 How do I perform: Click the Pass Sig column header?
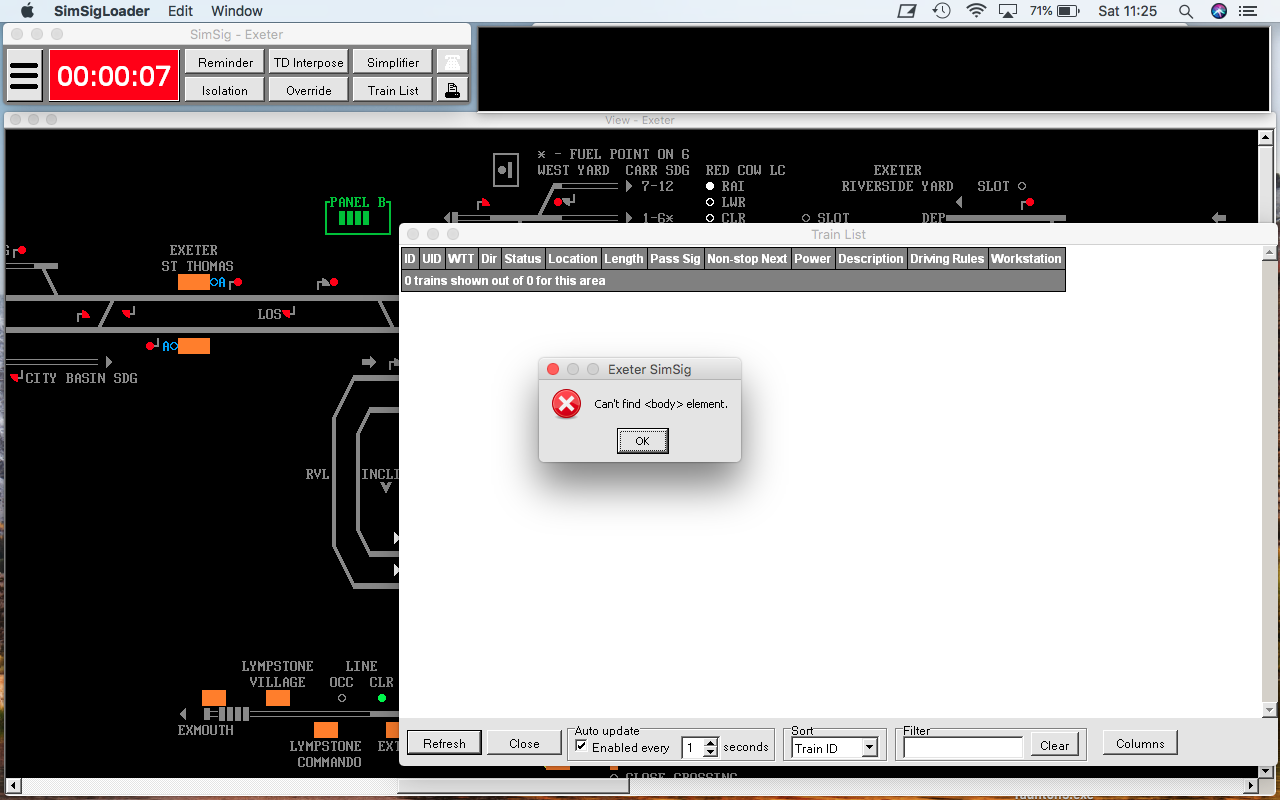pyautogui.click(x=675, y=258)
